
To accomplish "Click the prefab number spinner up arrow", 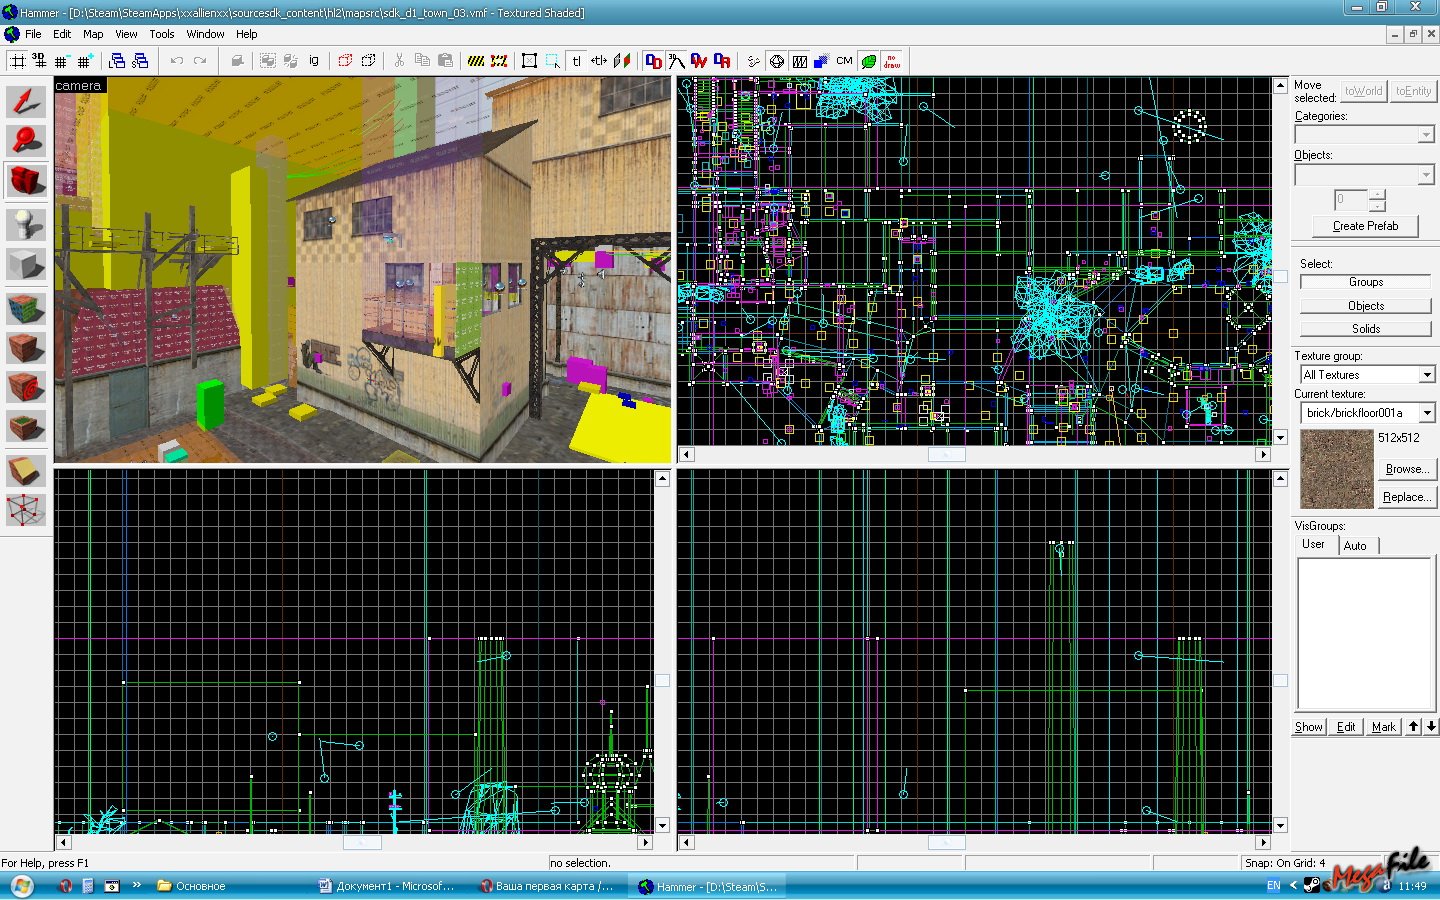I will coord(1377,194).
